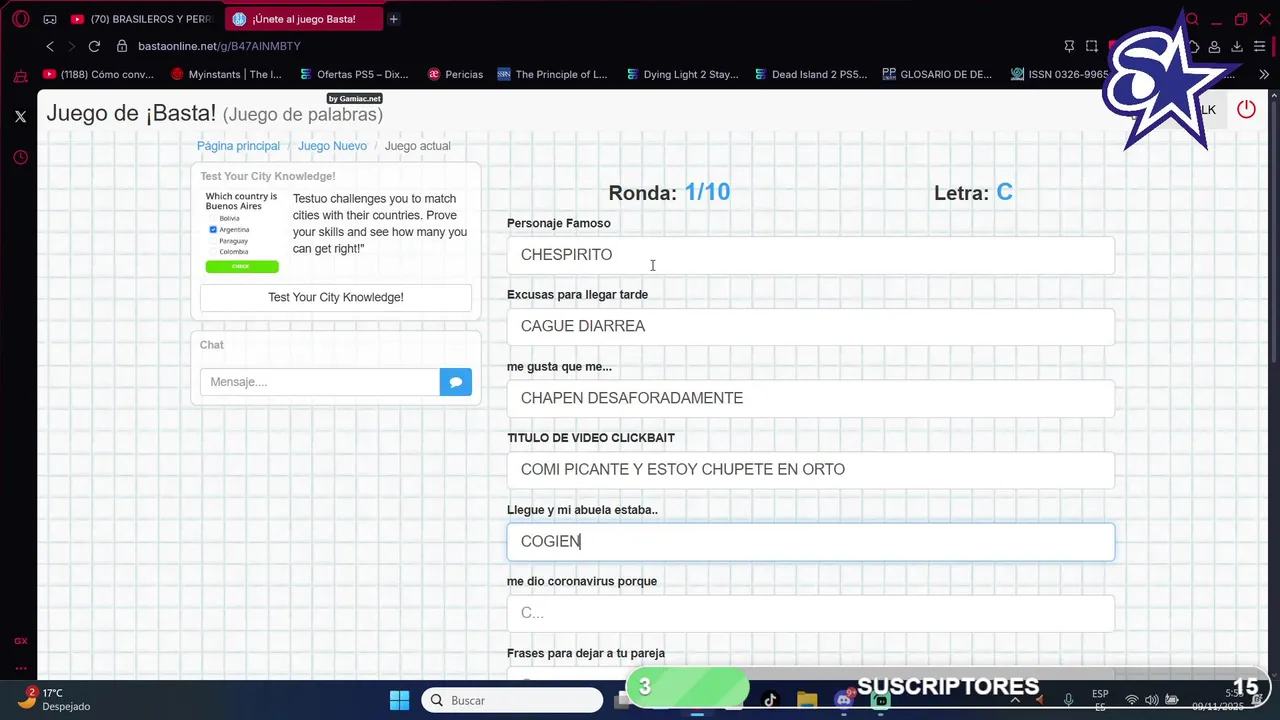Image resolution: width=1280 pixels, height=720 pixels.
Task: Send the chat message with blue button
Action: pyautogui.click(x=456, y=382)
